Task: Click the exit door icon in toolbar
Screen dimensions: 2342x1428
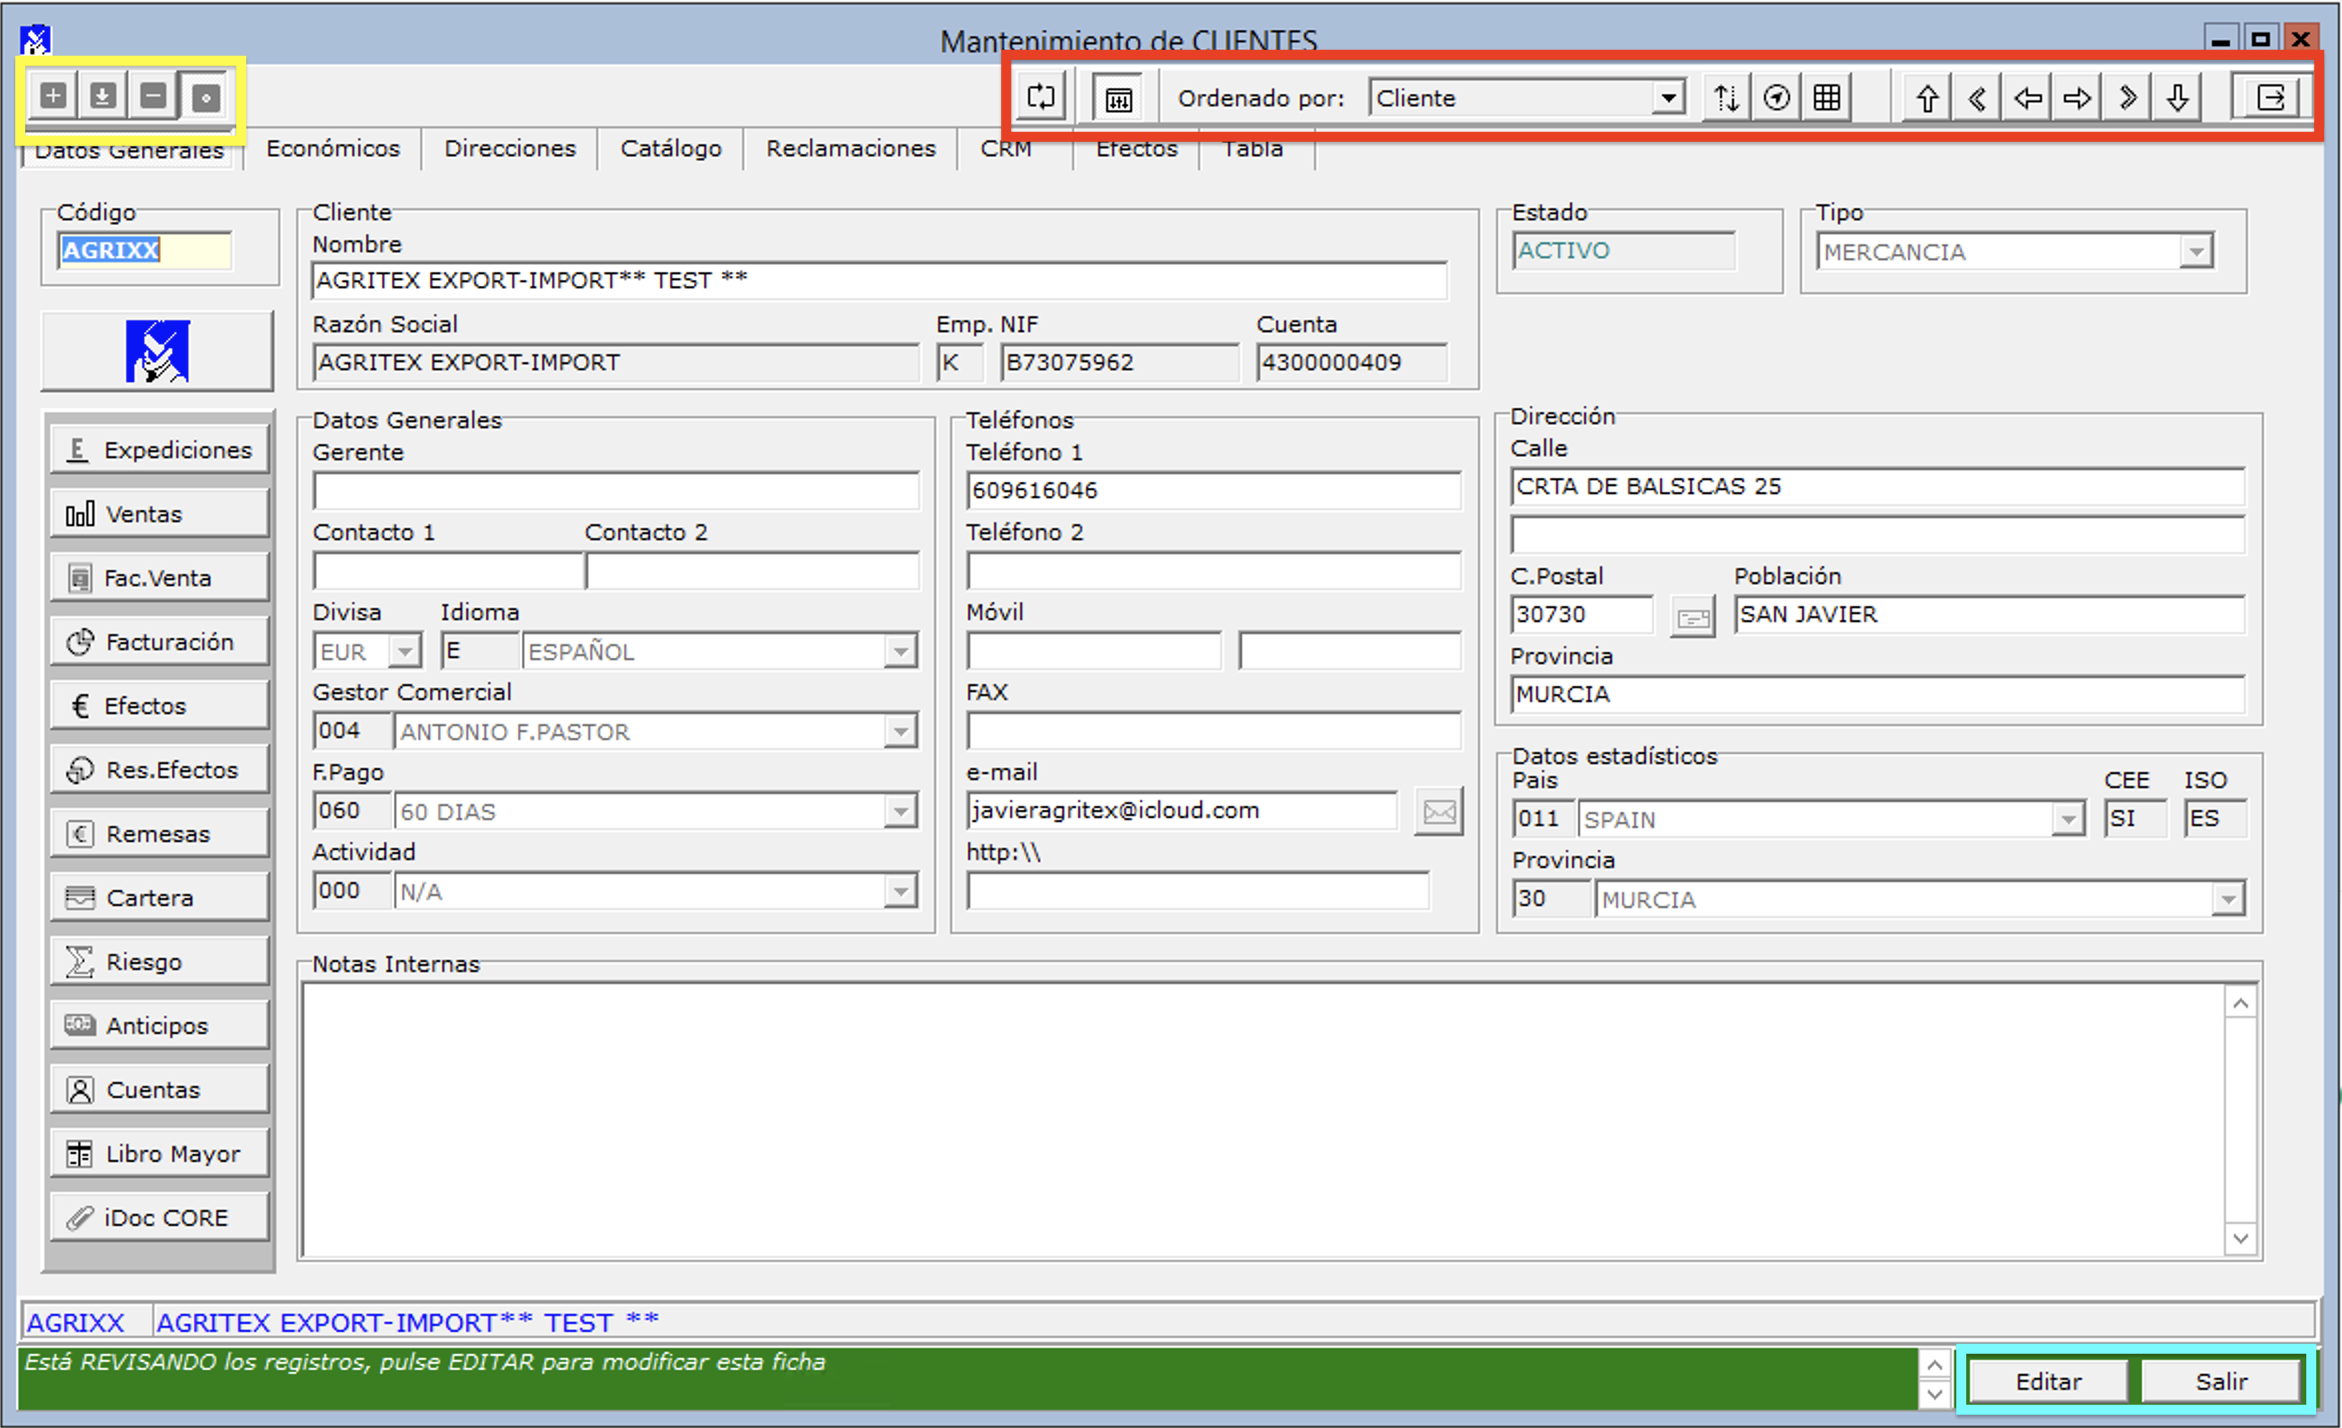Action: 2271,98
